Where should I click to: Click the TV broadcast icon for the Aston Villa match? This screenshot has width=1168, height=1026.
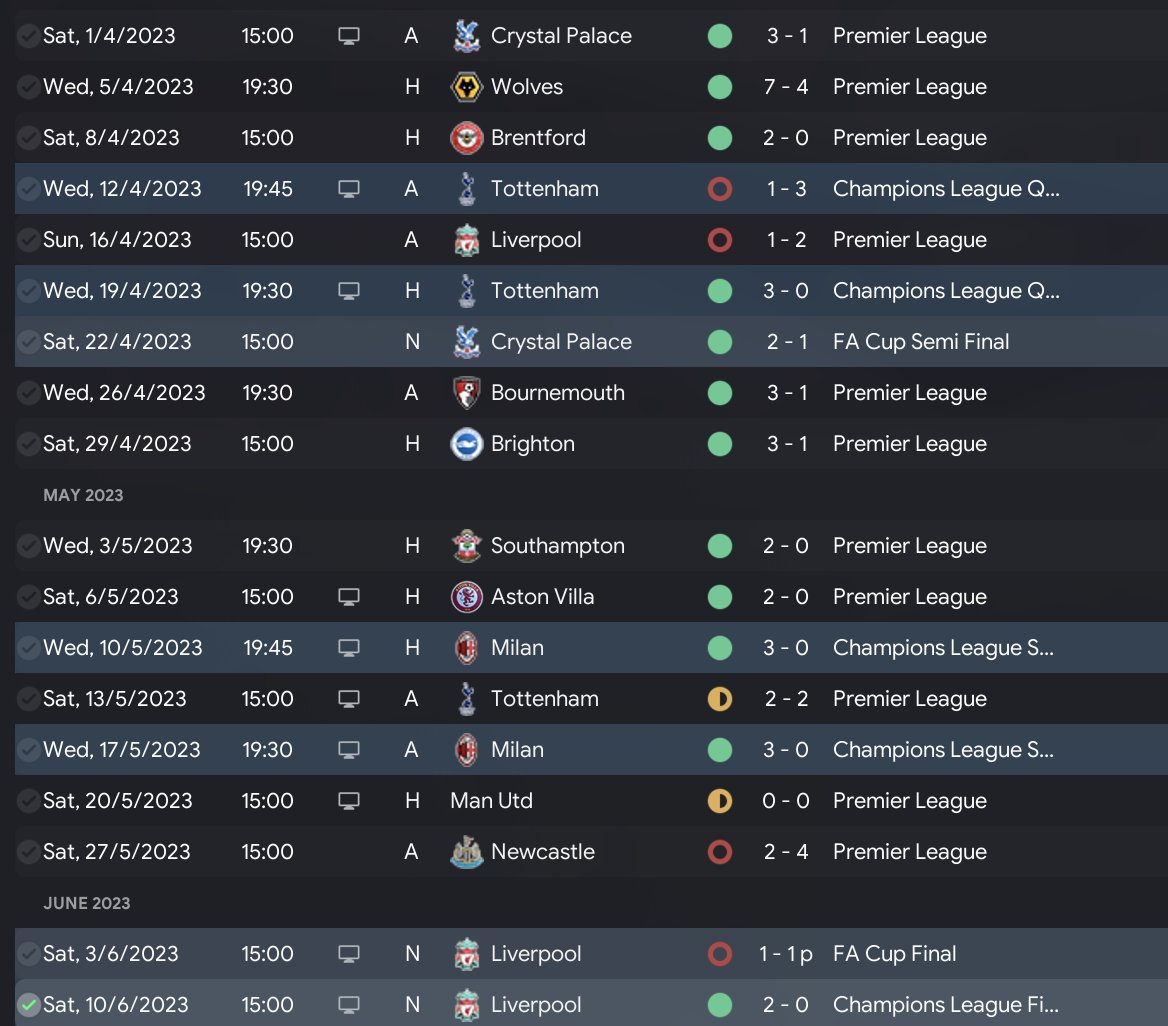348,597
